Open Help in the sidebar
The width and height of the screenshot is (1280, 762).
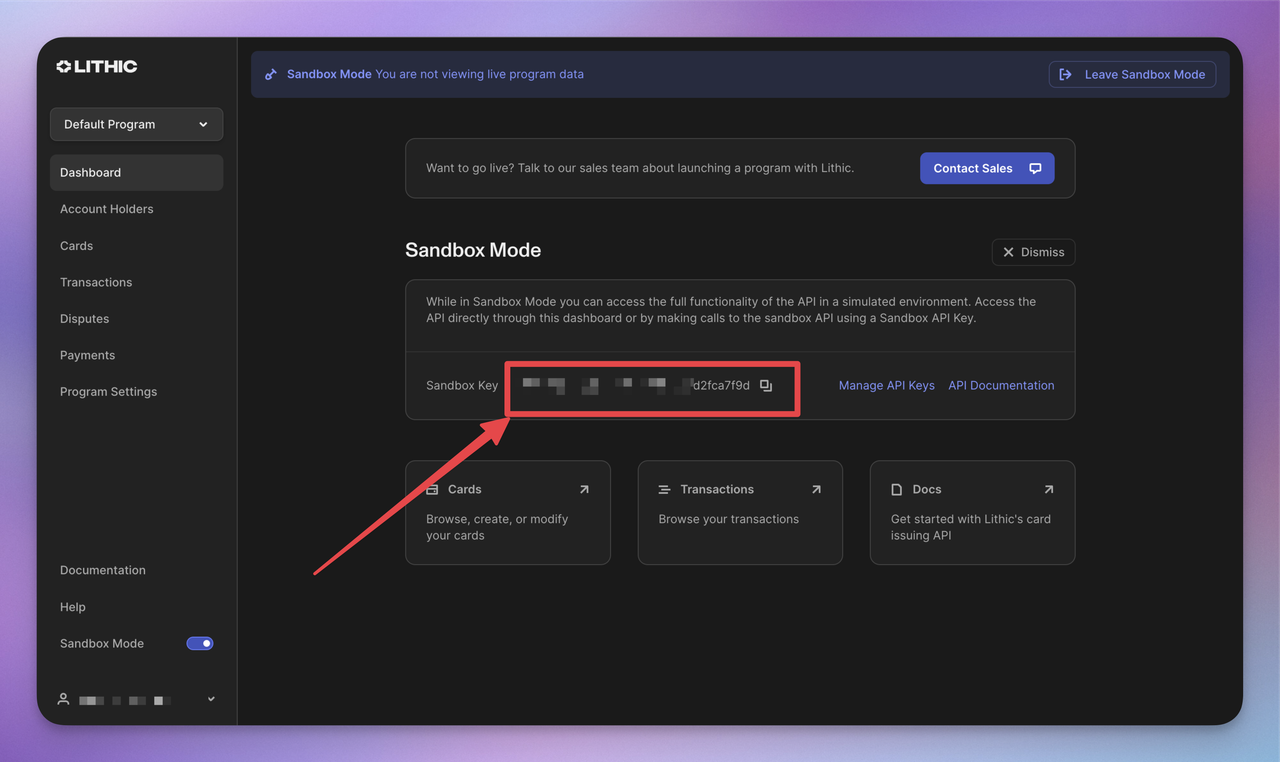pos(73,606)
